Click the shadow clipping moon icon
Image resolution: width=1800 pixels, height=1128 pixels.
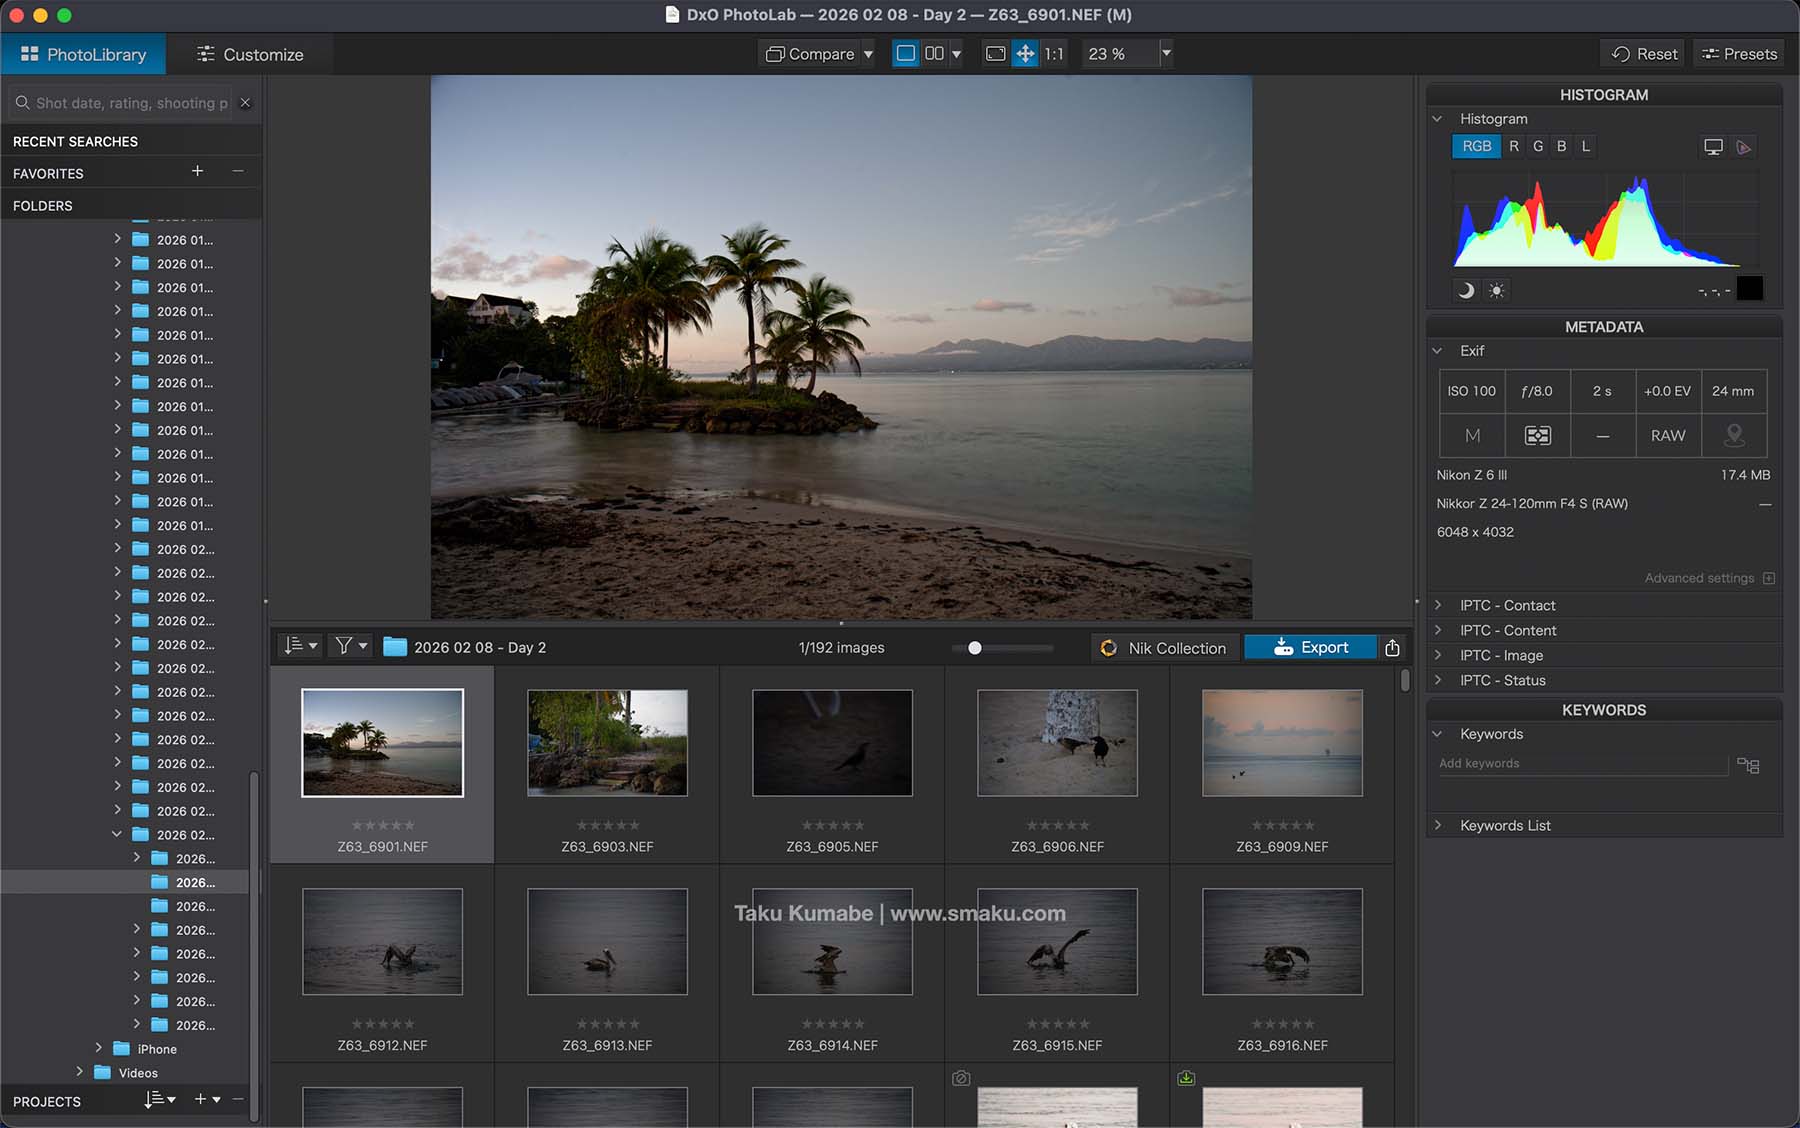[1466, 290]
